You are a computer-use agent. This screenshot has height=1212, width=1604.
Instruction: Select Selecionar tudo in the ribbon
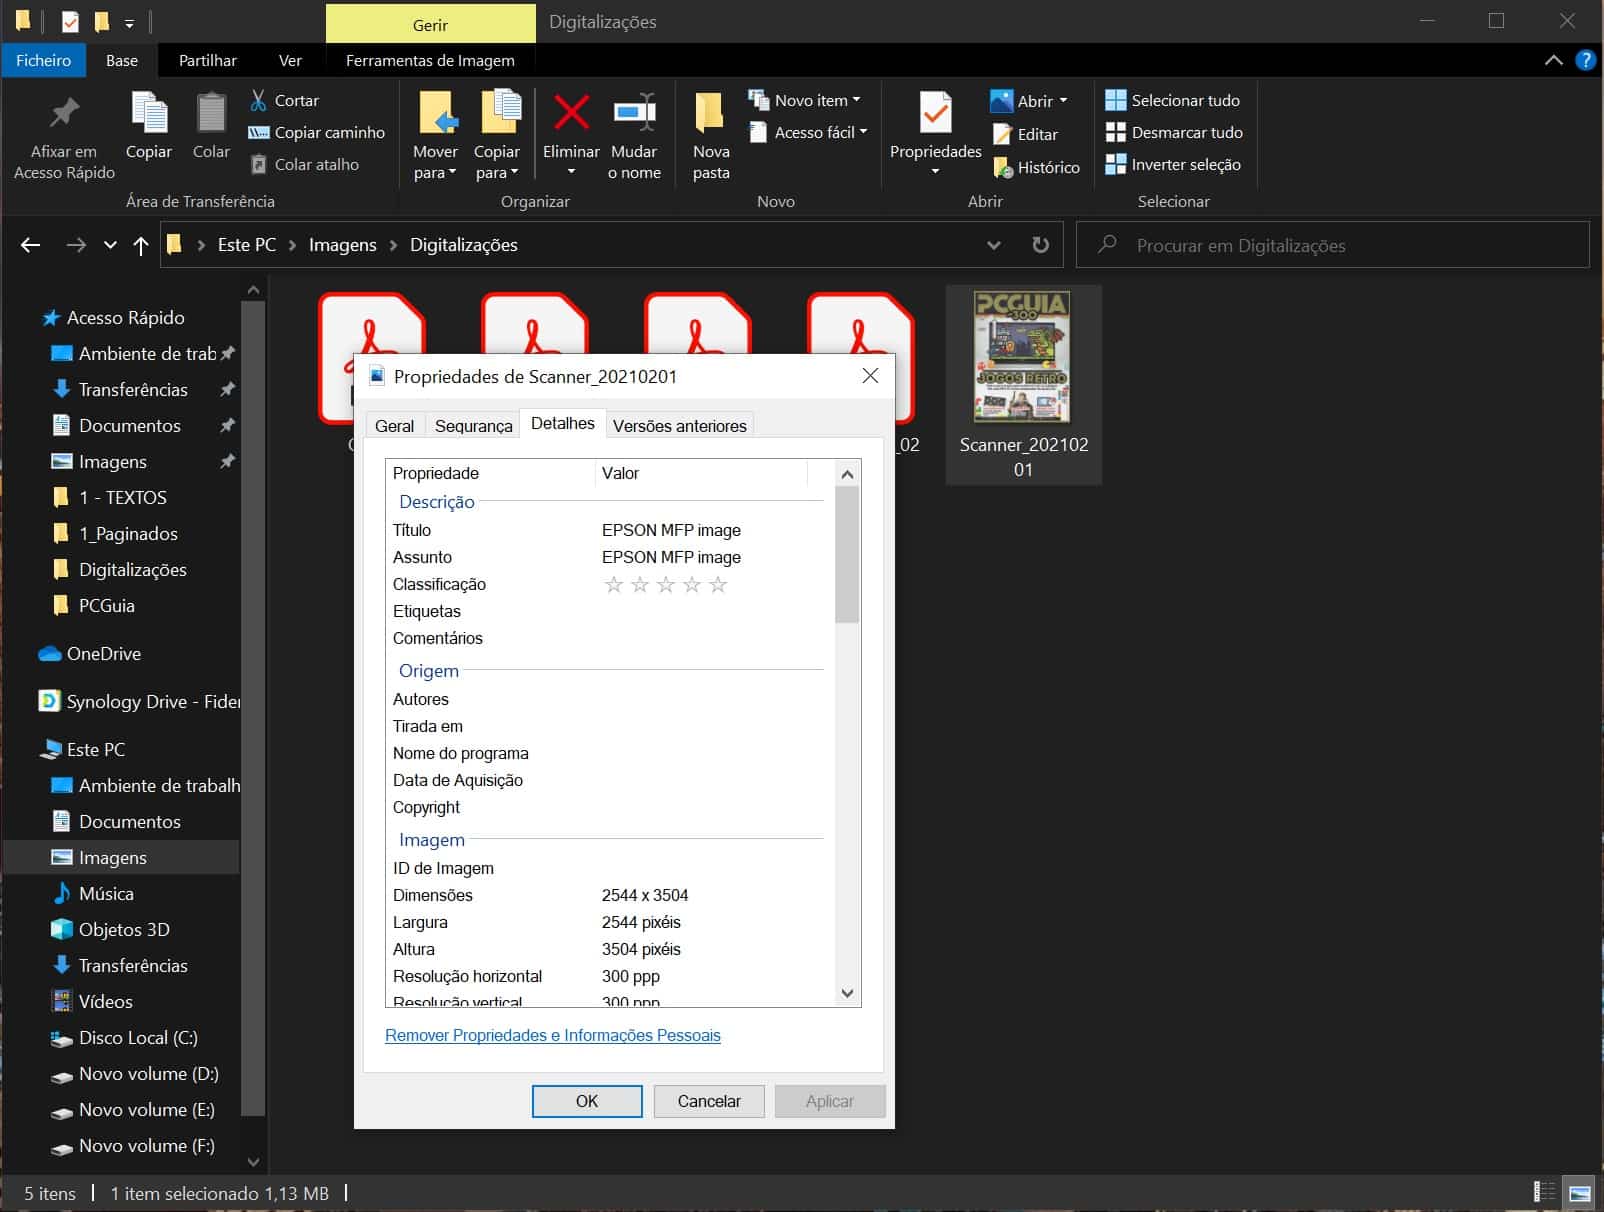tap(1173, 100)
